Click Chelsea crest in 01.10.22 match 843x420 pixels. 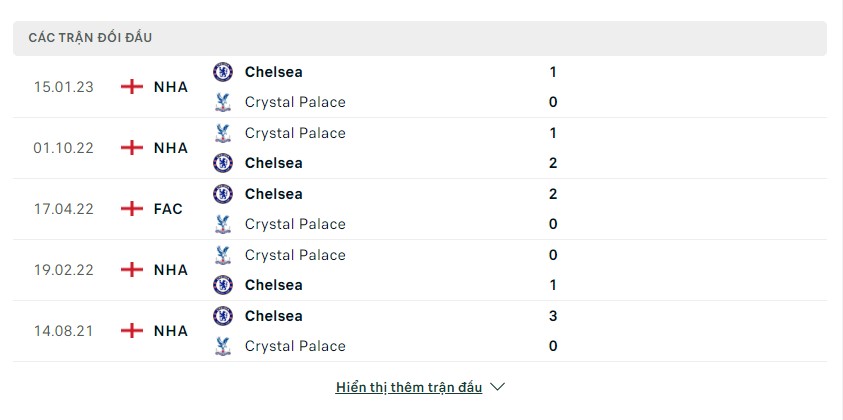(x=223, y=163)
